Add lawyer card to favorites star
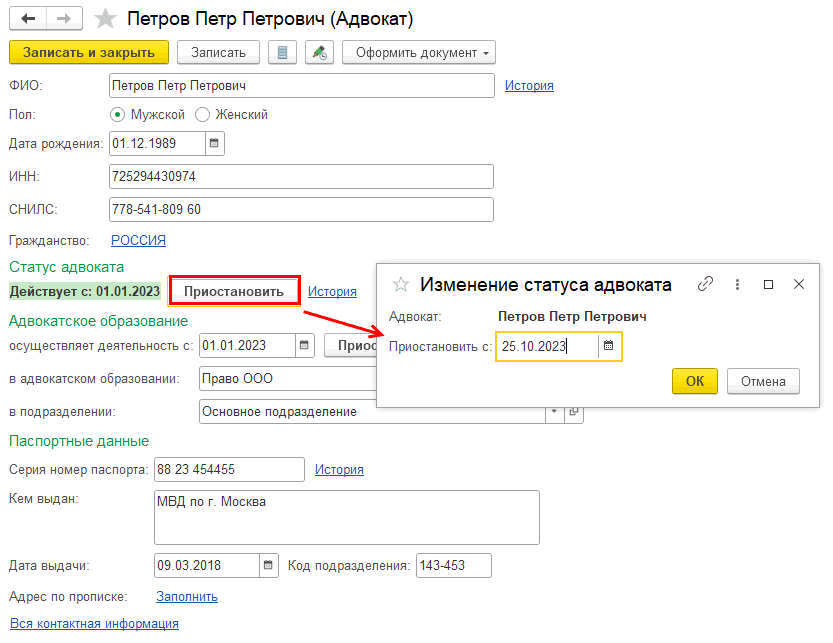 [104, 19]
